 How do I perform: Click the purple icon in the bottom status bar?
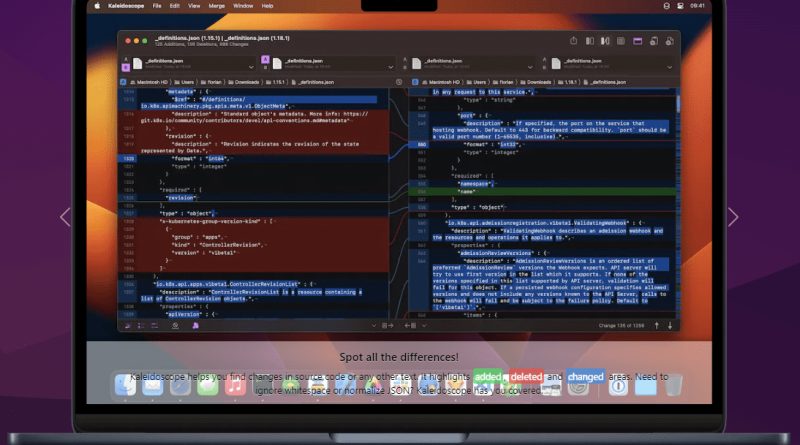coord(195,326)
